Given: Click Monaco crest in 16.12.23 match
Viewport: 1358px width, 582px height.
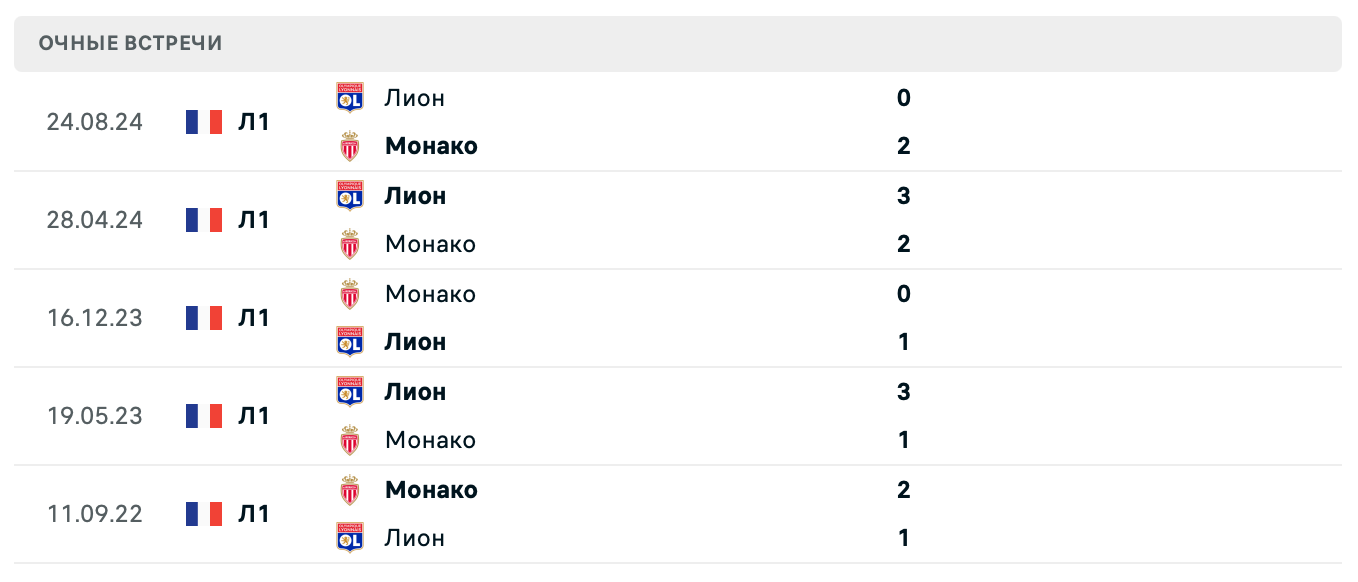Looking at the screenshot, I should pos(350,294).
